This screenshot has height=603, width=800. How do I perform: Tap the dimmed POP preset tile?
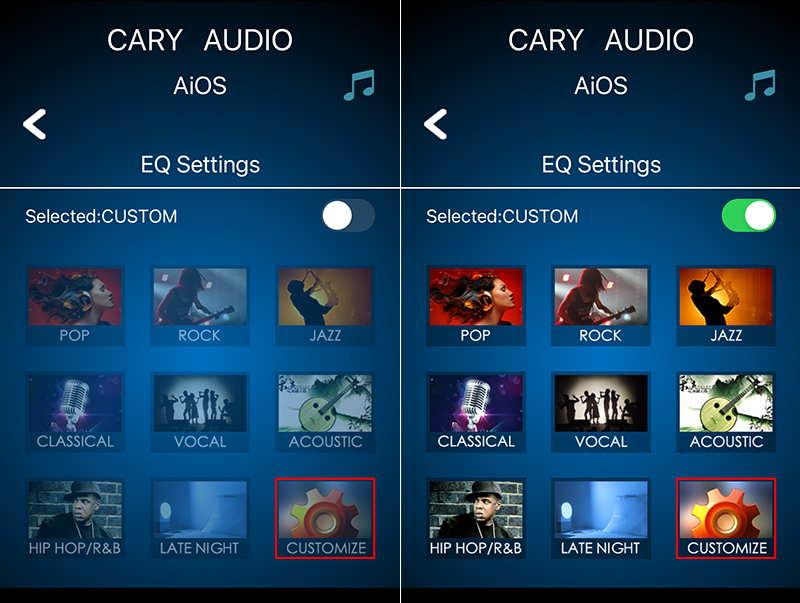pyautogui.click(x=75, y=306)
